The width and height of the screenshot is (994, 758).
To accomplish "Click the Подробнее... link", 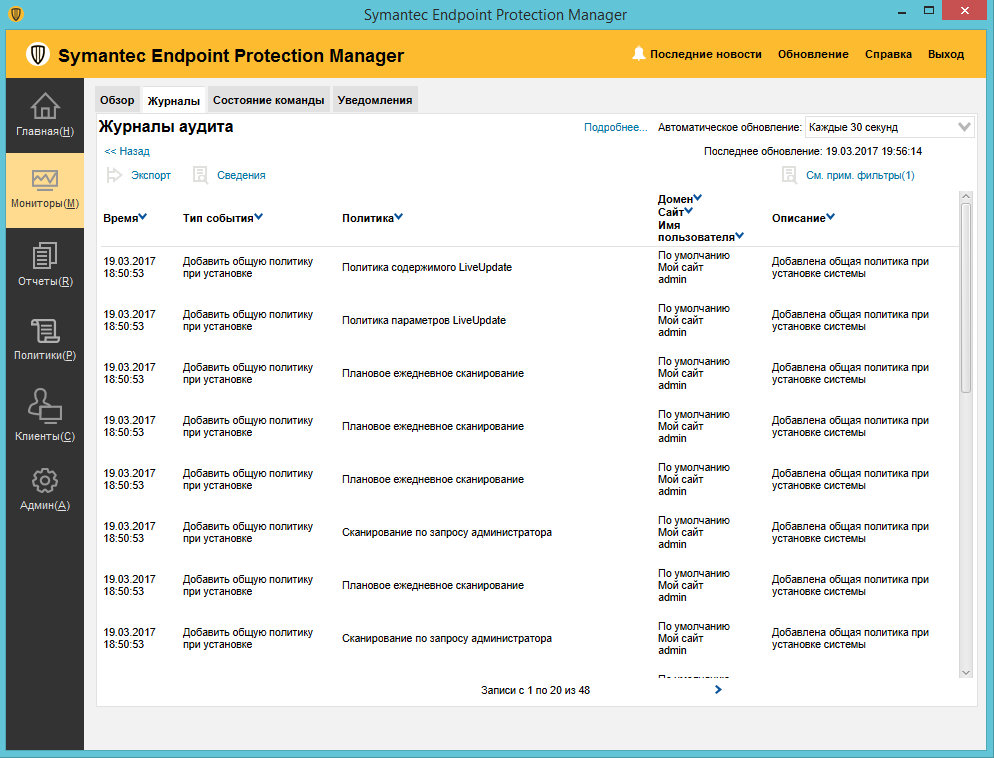I will [616, 127].
